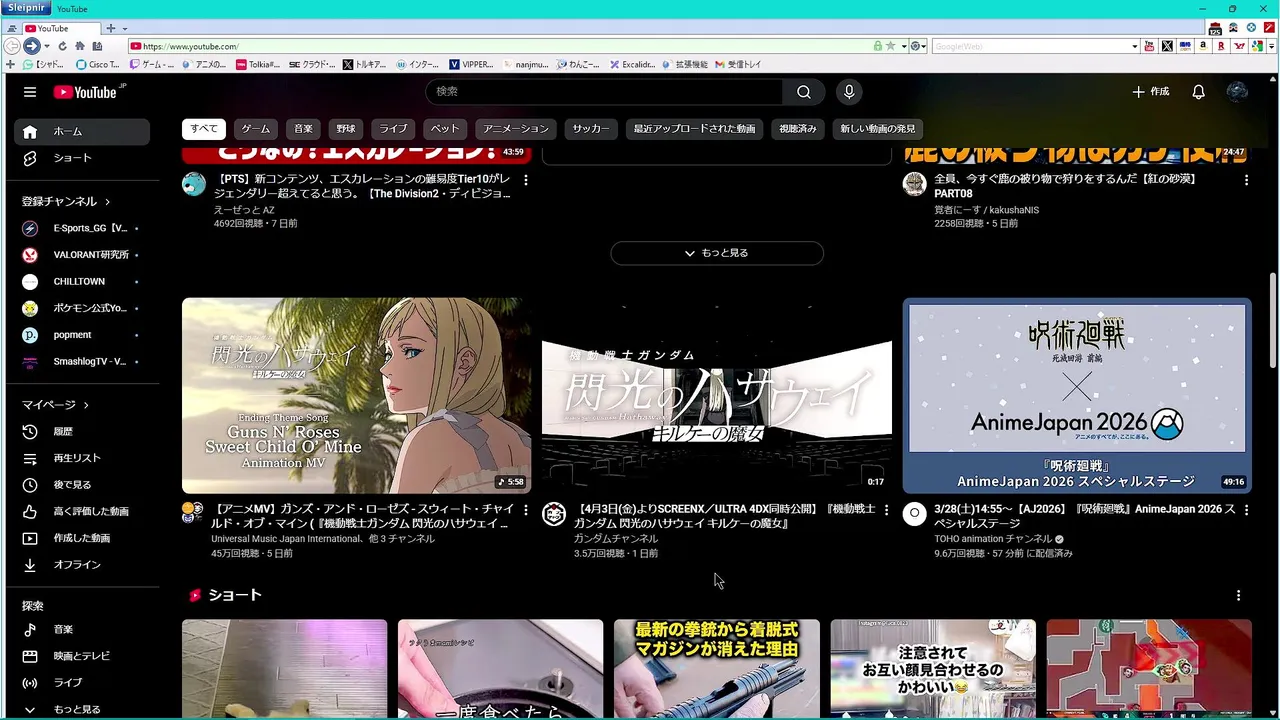The height and width of the screenshot is (720, 1280).
Task: Open options menu for 呪術廻戦 AnimeJapan video
Action: pyautogui.click(x=1246, y=510)
